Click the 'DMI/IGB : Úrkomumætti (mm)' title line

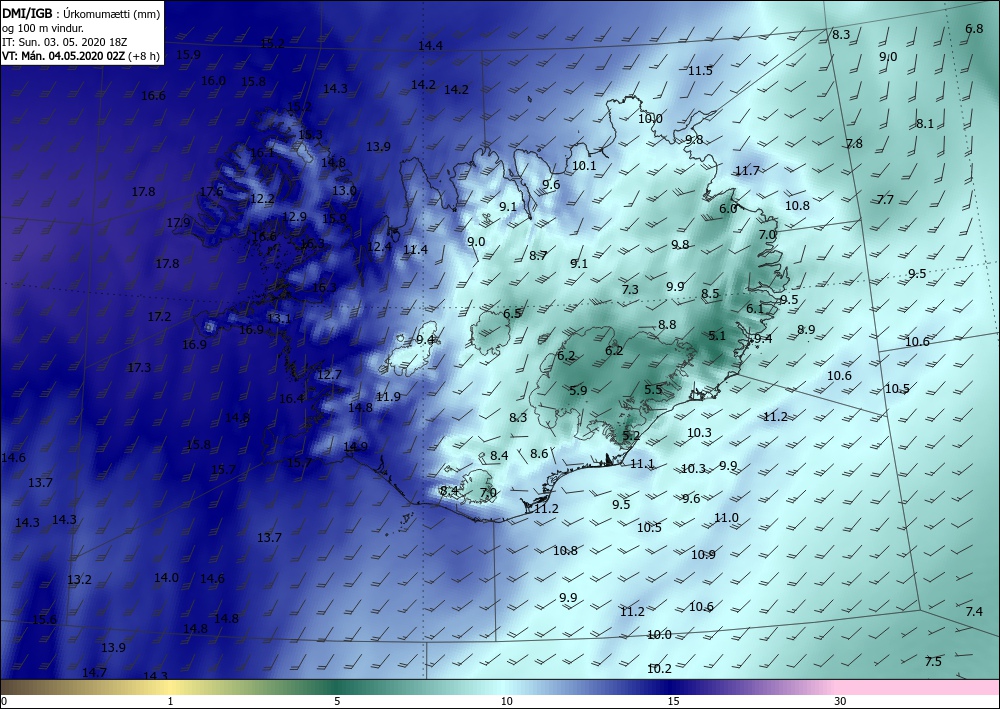coord(81,13)
